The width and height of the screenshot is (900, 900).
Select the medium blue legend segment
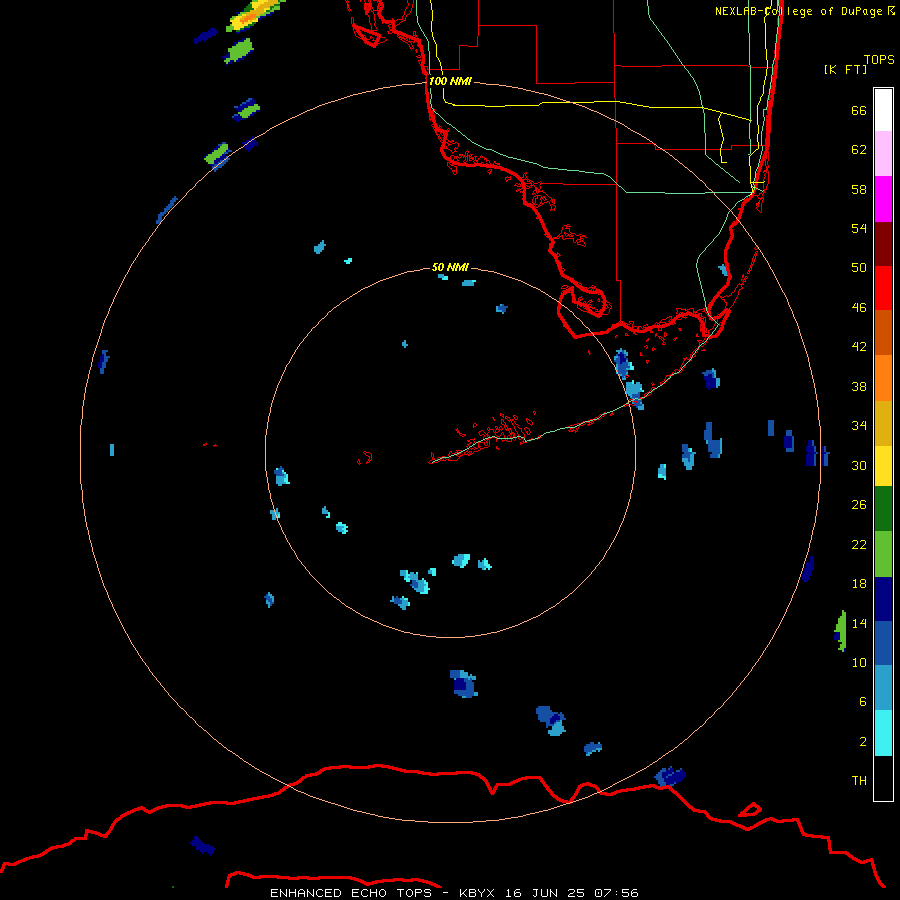pos(883,643)
